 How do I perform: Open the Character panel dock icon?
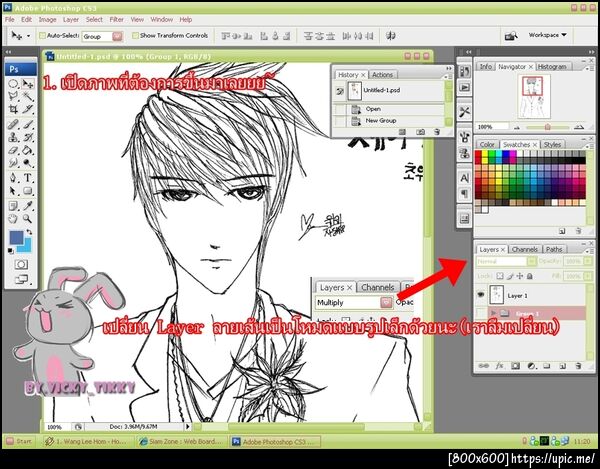[x=465, y=178]
